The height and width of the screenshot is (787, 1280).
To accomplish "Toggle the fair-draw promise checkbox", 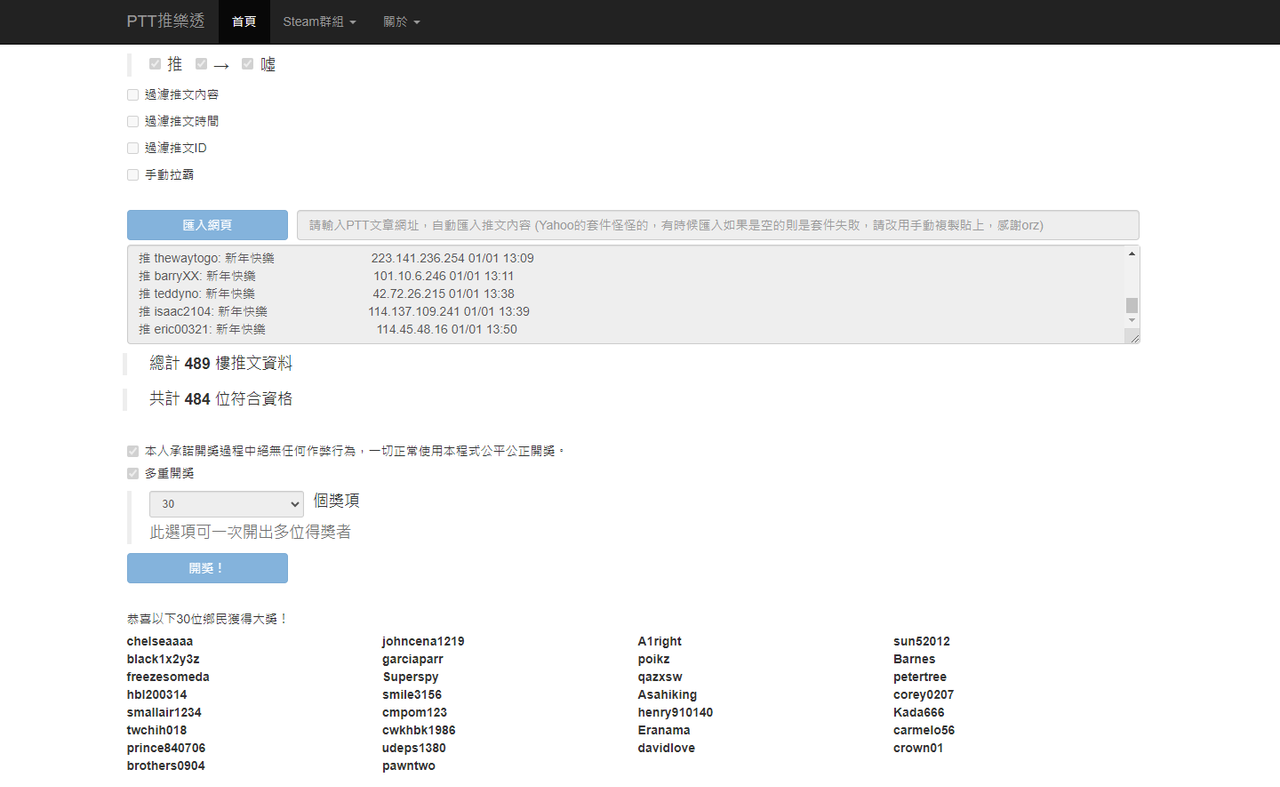I will click(x=133, y=451).
